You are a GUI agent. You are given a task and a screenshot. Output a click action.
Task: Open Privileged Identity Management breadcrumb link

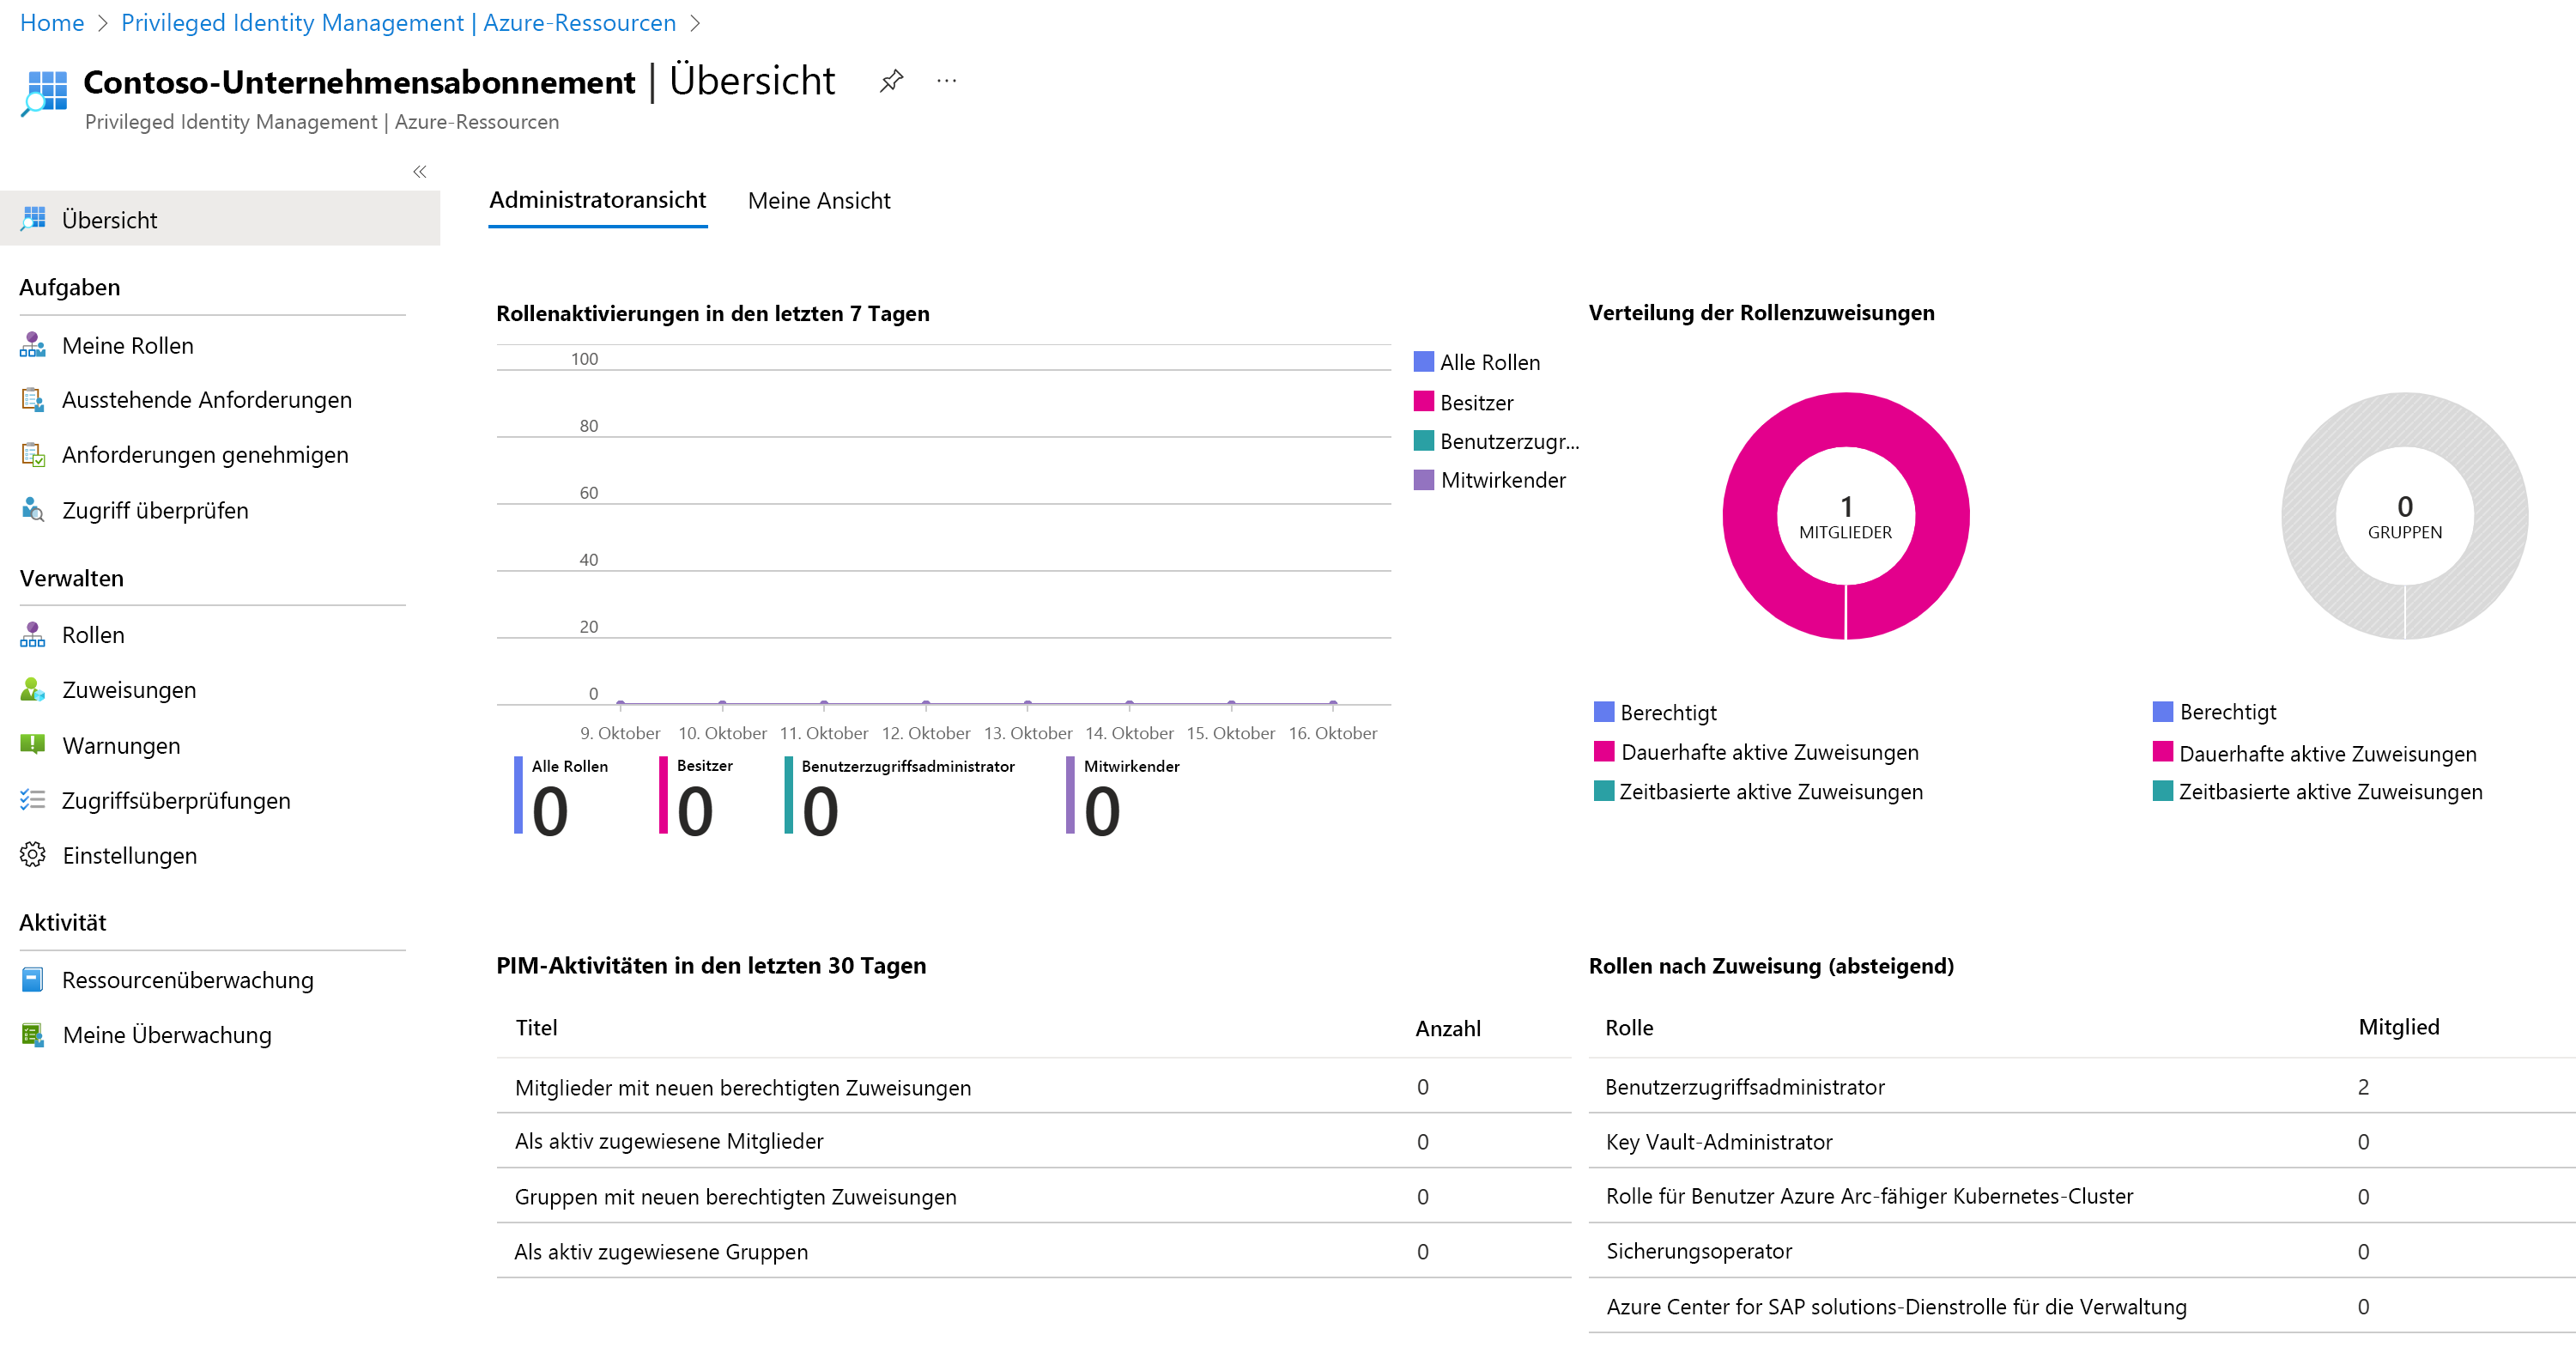tap(398, 22)
